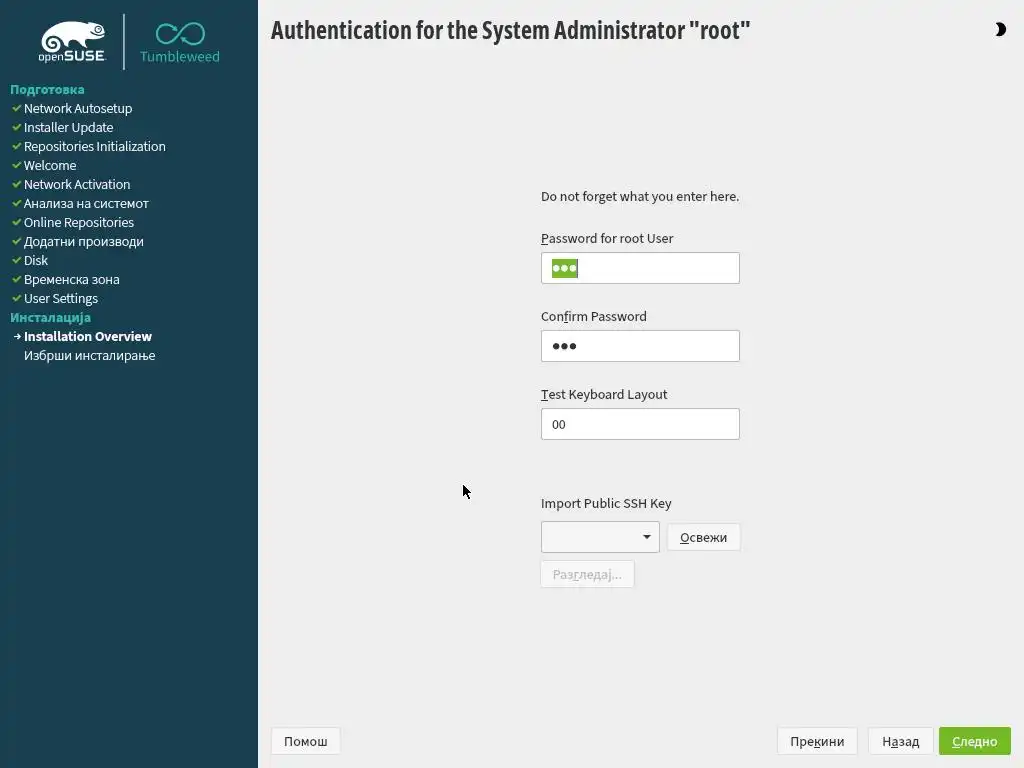Click the checkmark beside User Settings
Viewport: 1024px width, 768px height.
tap(16, 298)
